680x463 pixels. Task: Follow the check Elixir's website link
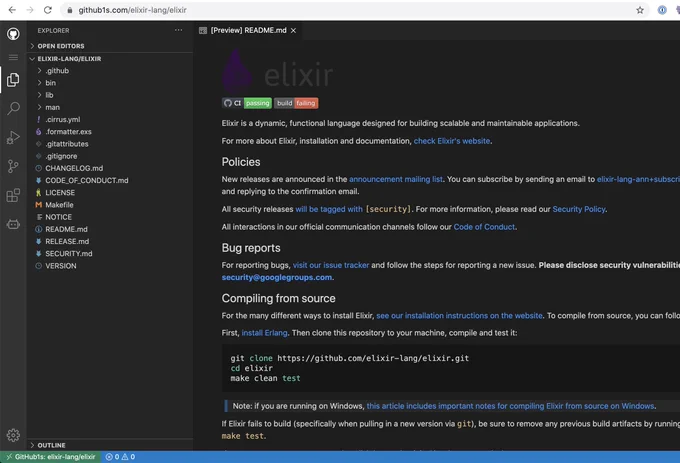pyautogui.click(x=452, y=141)
